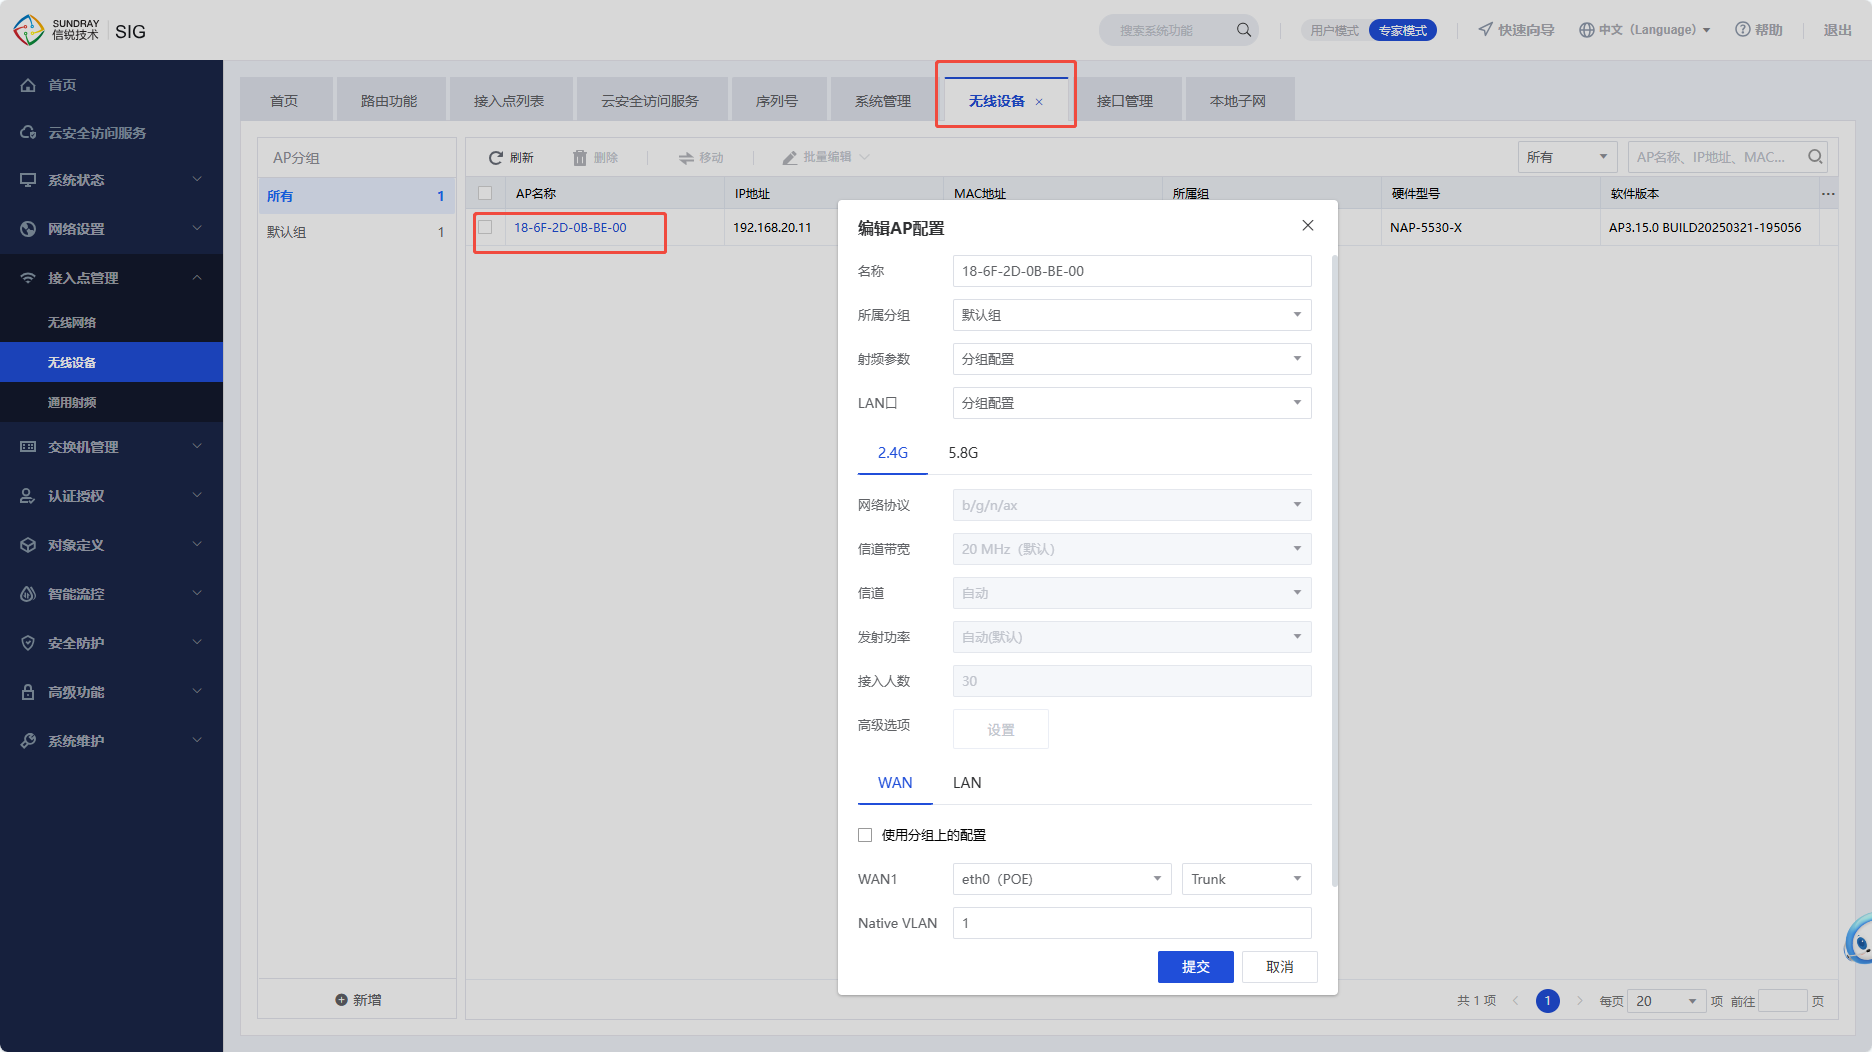Go to the next page arrow
This screenshot has height=1052, width=1872.
[x=1580, y=1001]
